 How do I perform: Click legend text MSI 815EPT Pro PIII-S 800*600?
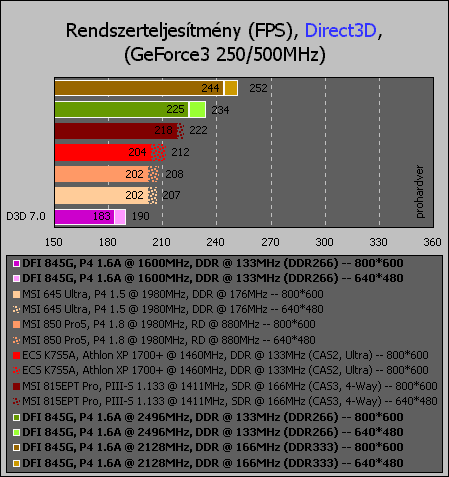230,386
